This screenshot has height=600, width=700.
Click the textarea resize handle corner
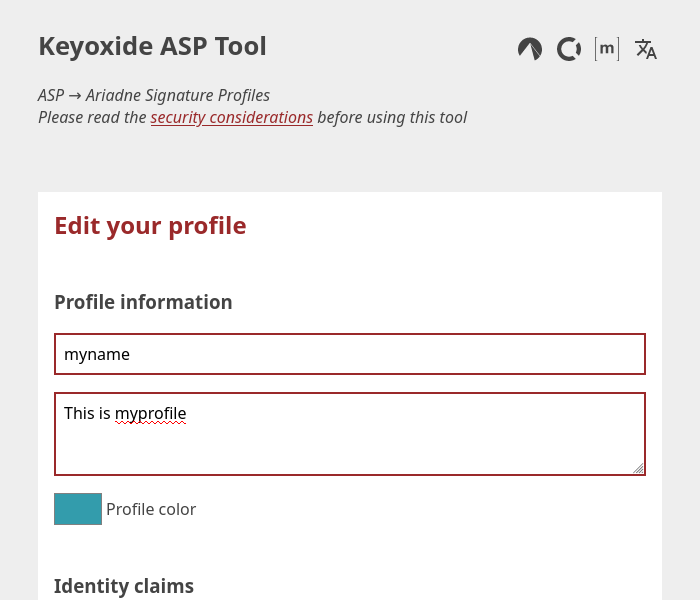point(638,468)
